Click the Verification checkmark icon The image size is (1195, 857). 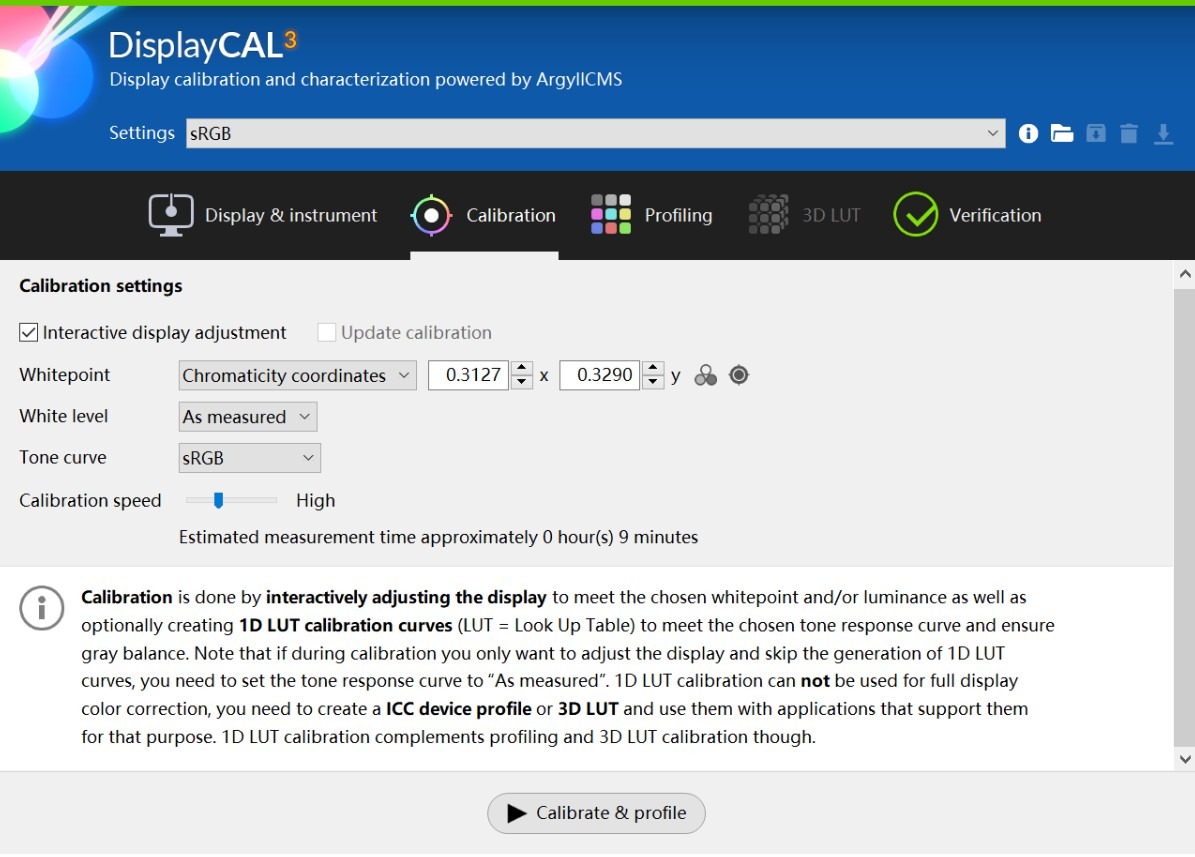click(x=915, y=214)
